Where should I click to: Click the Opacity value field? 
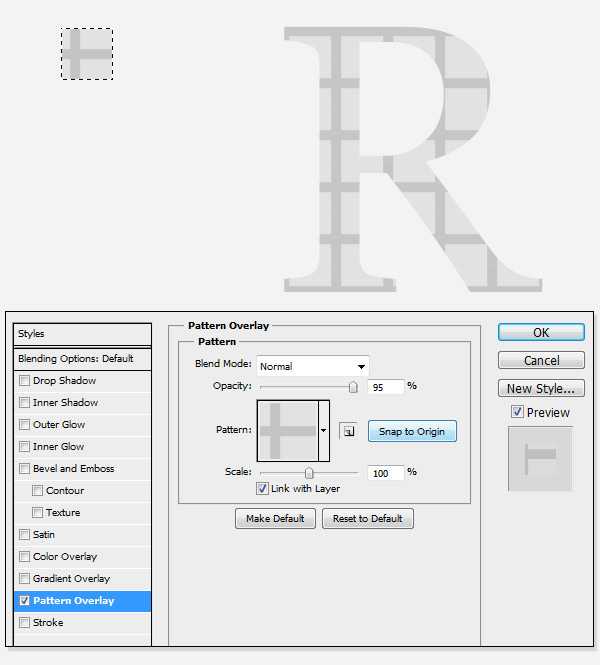click(385, 387)
